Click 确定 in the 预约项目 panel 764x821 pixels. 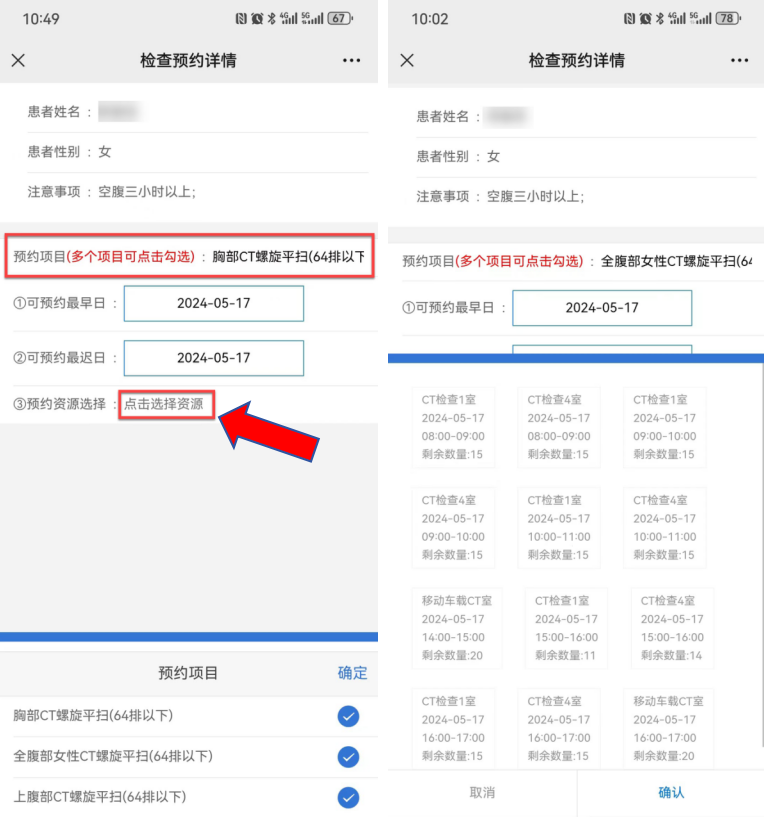[x=352, y=673]
